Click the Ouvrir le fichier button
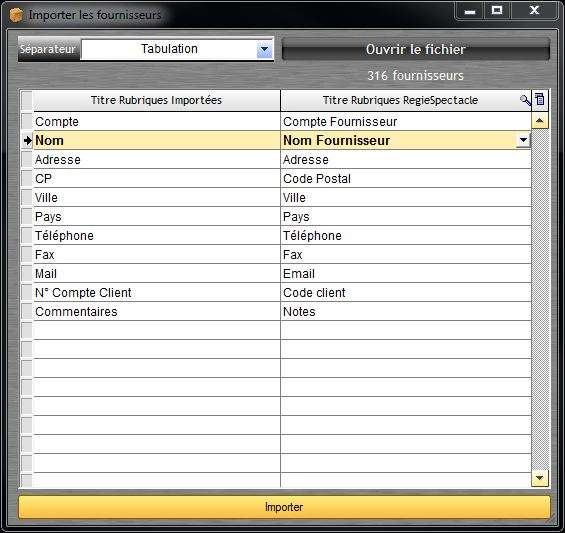 click(416, 49)
